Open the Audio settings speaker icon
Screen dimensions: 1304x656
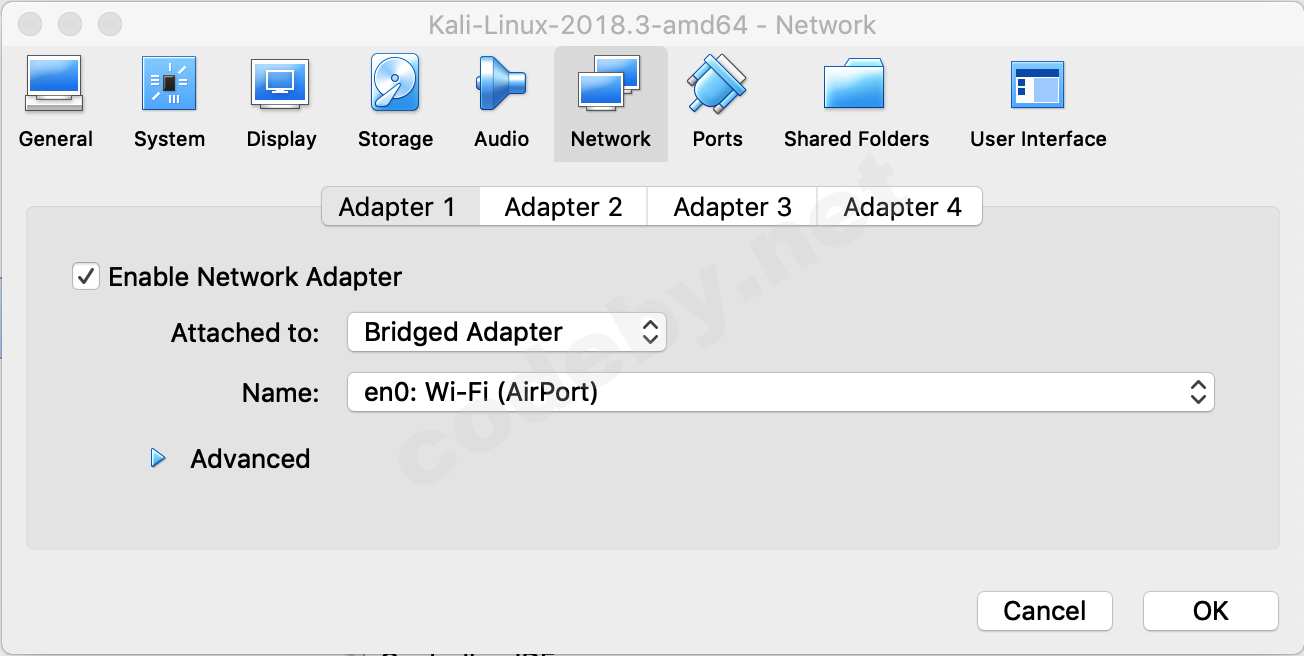501,85
